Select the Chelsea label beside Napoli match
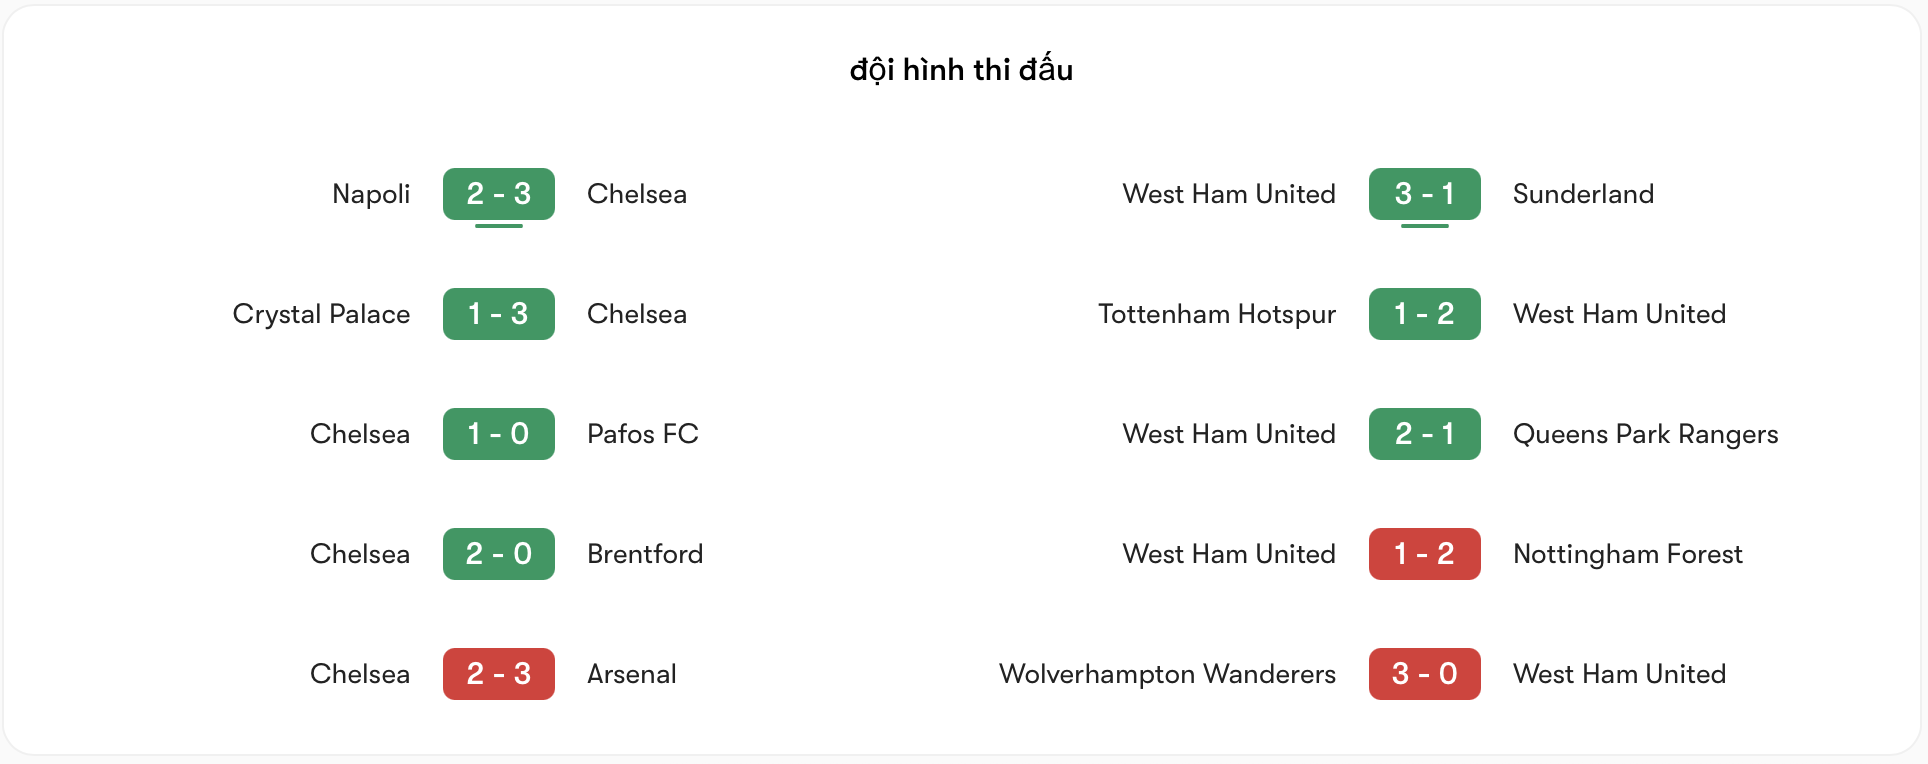The image size is (1928, 764). [x=637, y=194]
